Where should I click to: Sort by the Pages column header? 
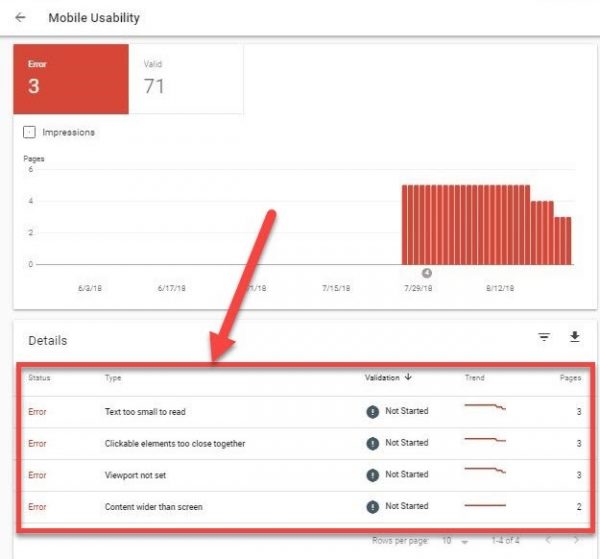click(x=570, y=378)
